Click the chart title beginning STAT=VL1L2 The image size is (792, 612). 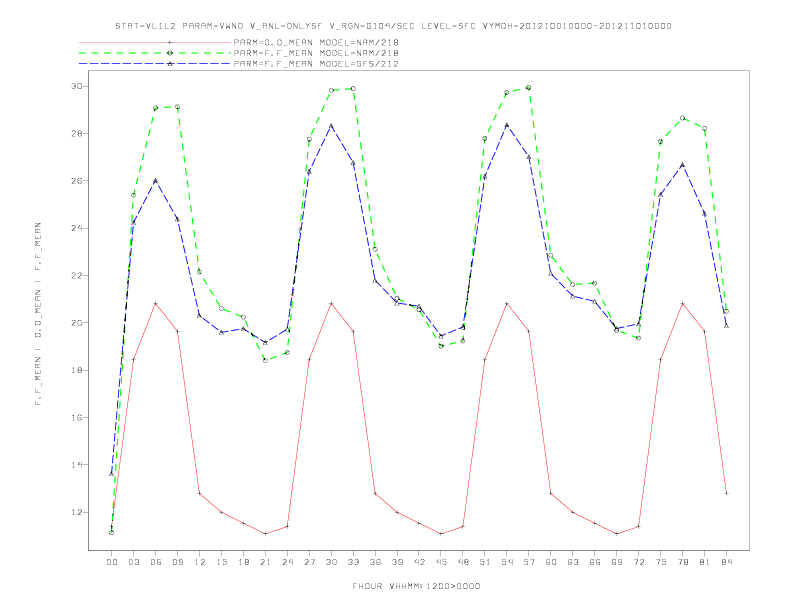click(393, 26)
